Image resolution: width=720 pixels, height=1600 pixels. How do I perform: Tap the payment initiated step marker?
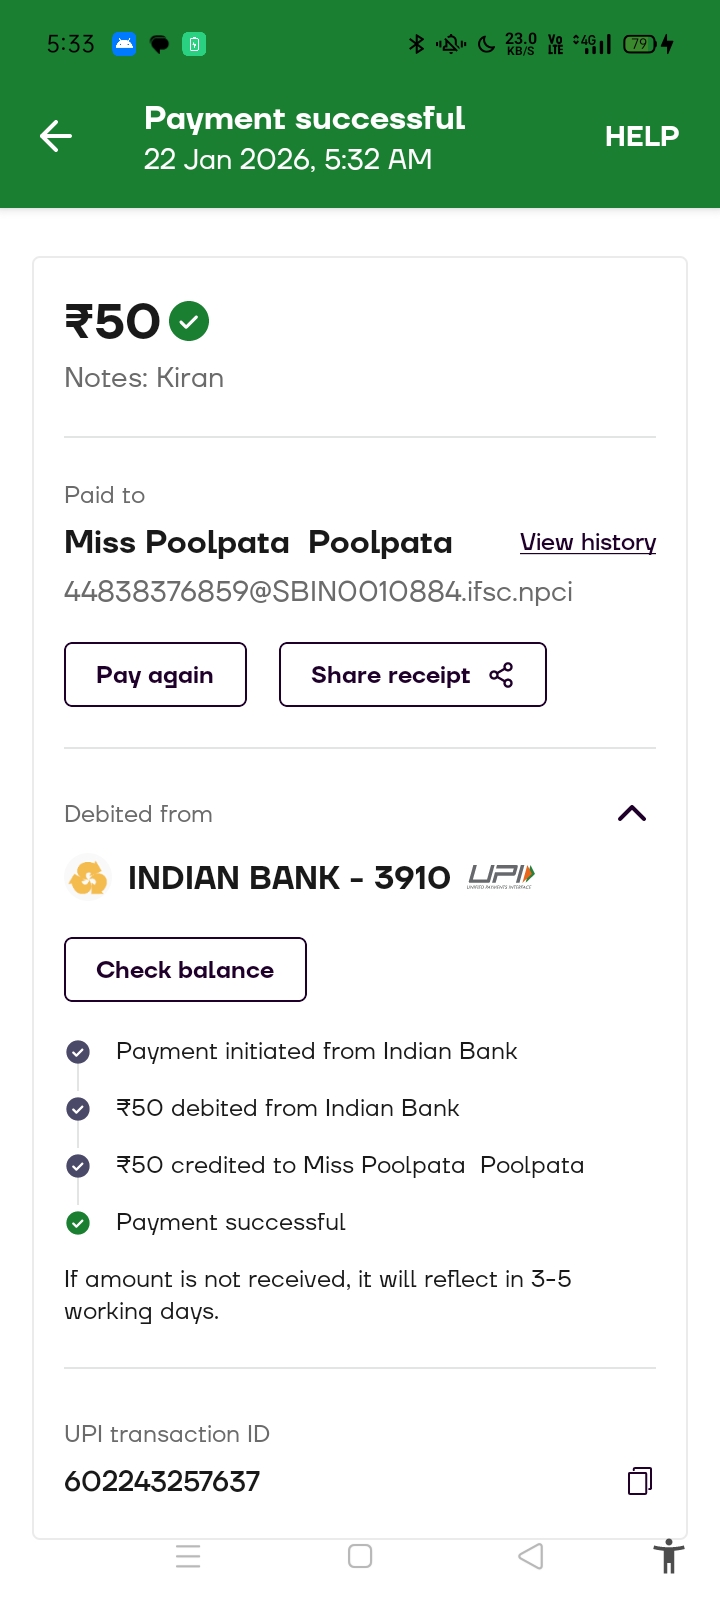(78, 1052)
